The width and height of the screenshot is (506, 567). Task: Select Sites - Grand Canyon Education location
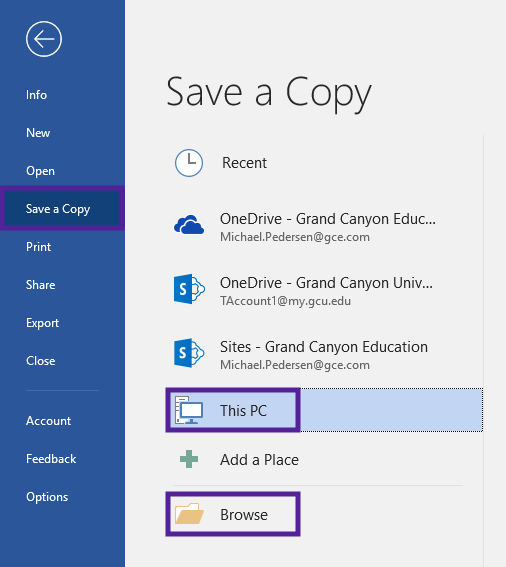[x=324, y=347]
